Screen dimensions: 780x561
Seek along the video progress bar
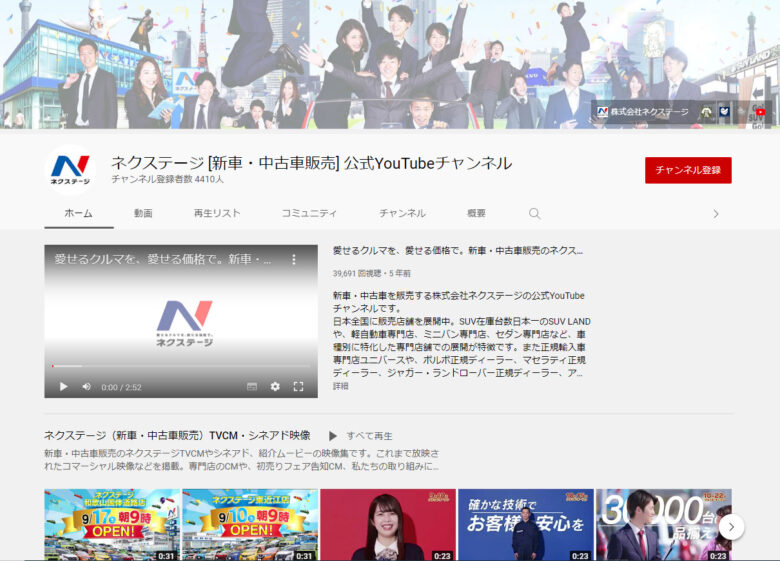pyautogui.click(x=181, y=366)
